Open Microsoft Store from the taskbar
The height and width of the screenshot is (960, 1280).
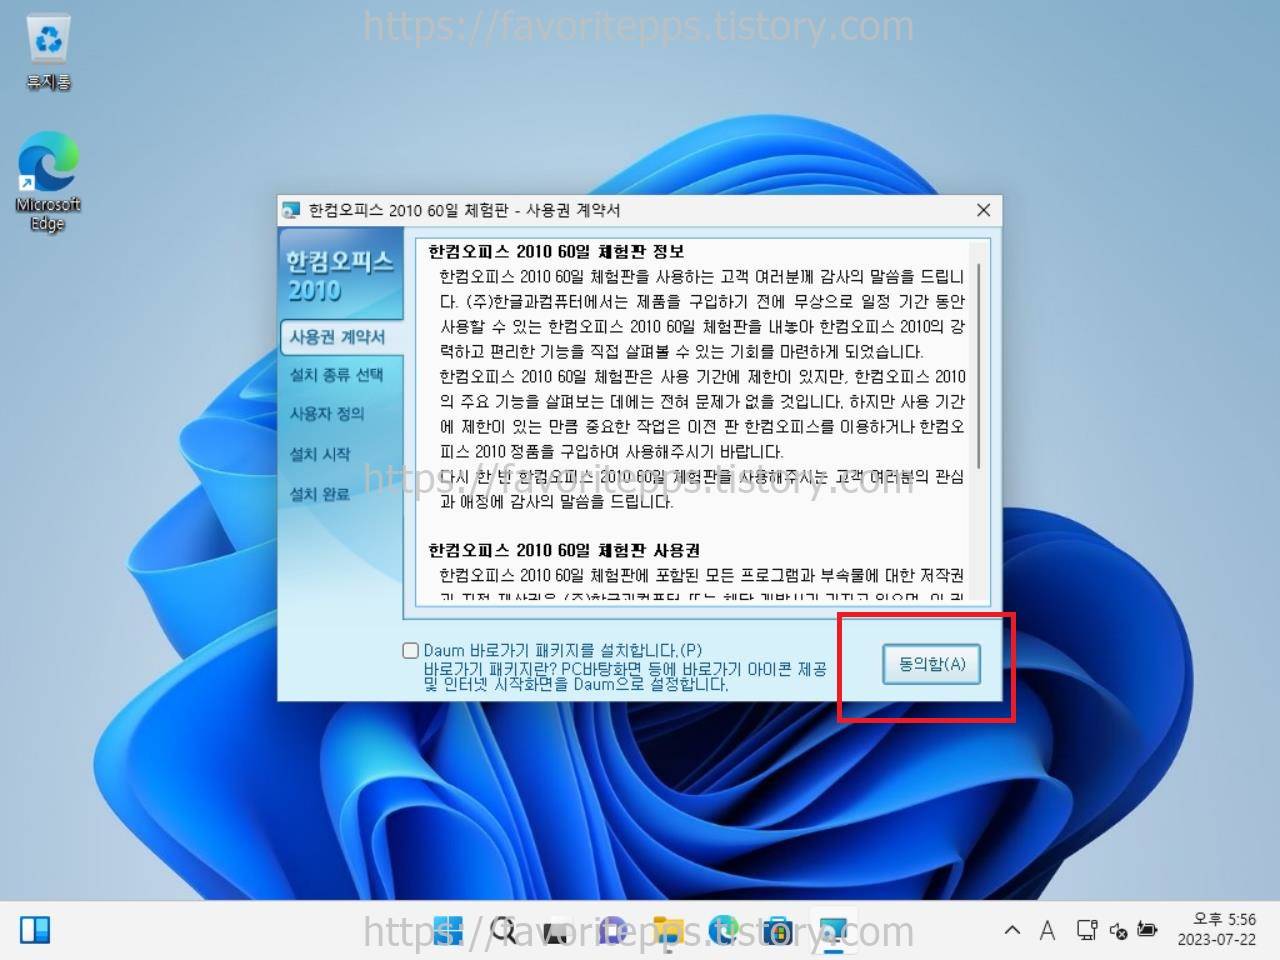[777, 930]
